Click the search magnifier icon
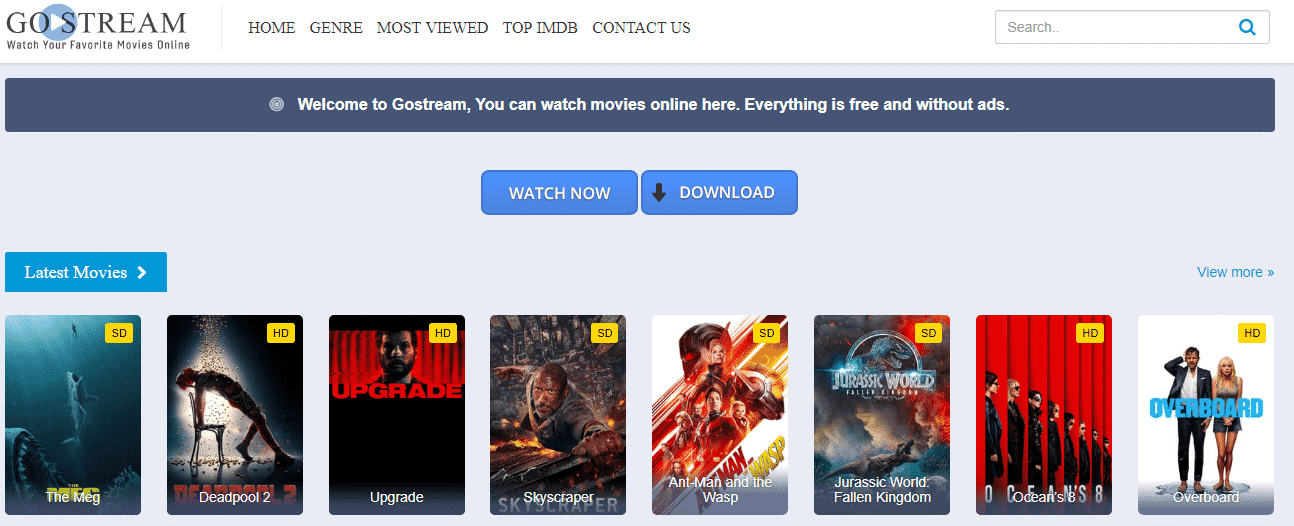The width and height of the screenshot is (1294, 526). [1246, 28]
